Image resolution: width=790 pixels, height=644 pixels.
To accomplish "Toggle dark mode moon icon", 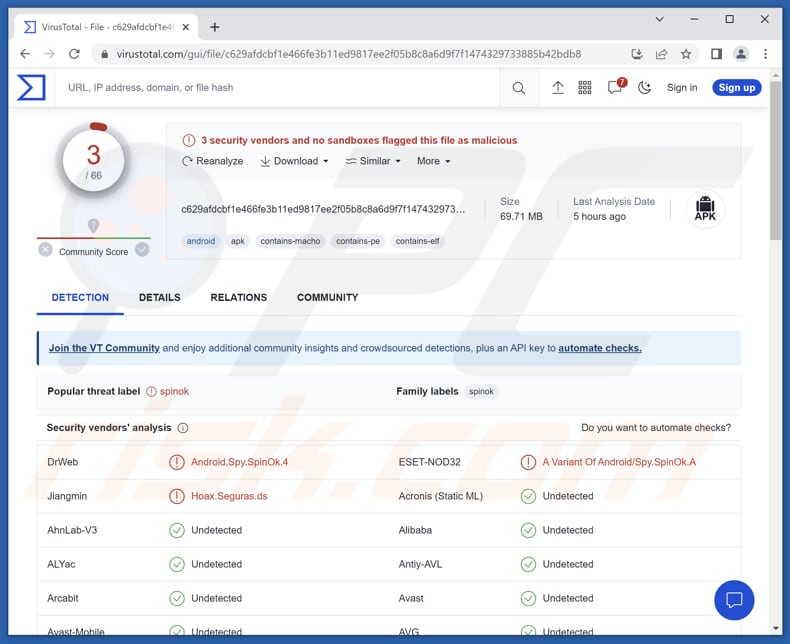I will pos(644,88).
